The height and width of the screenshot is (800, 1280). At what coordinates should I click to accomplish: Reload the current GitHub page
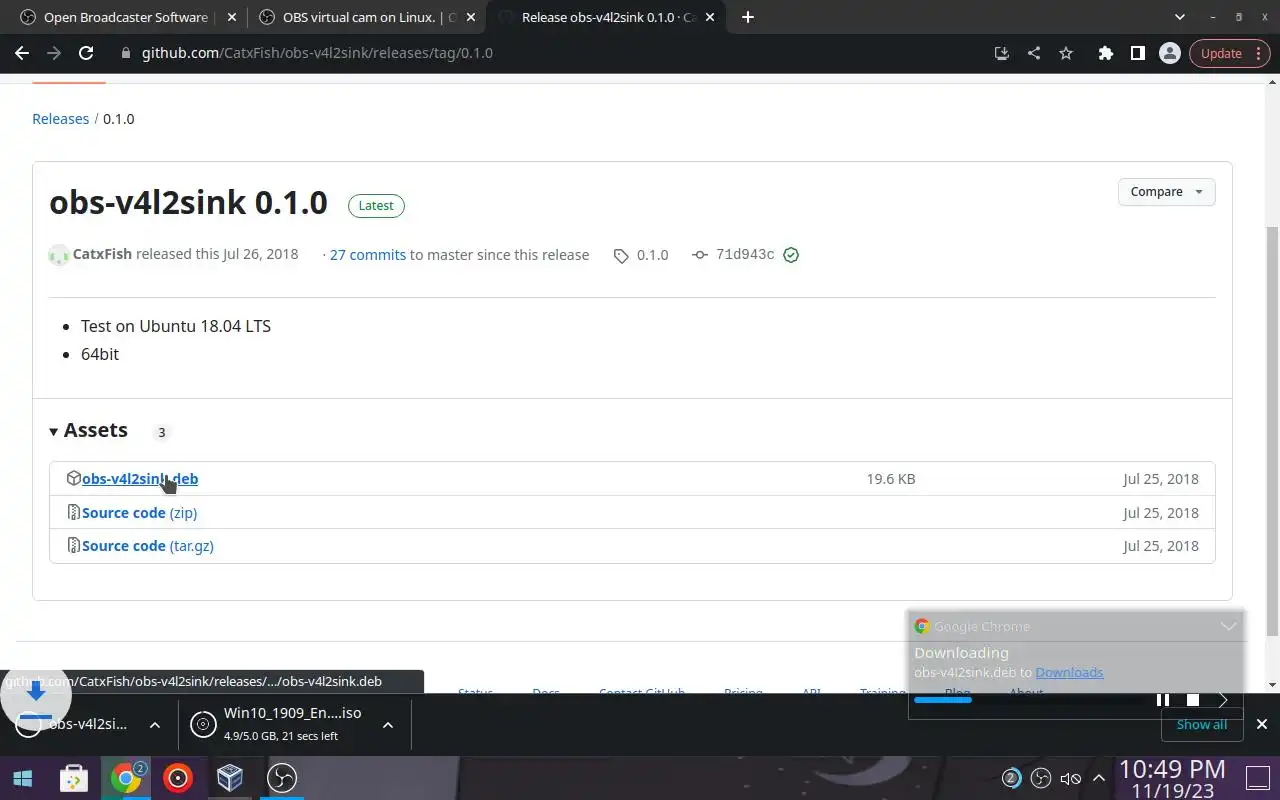[86, 53]
